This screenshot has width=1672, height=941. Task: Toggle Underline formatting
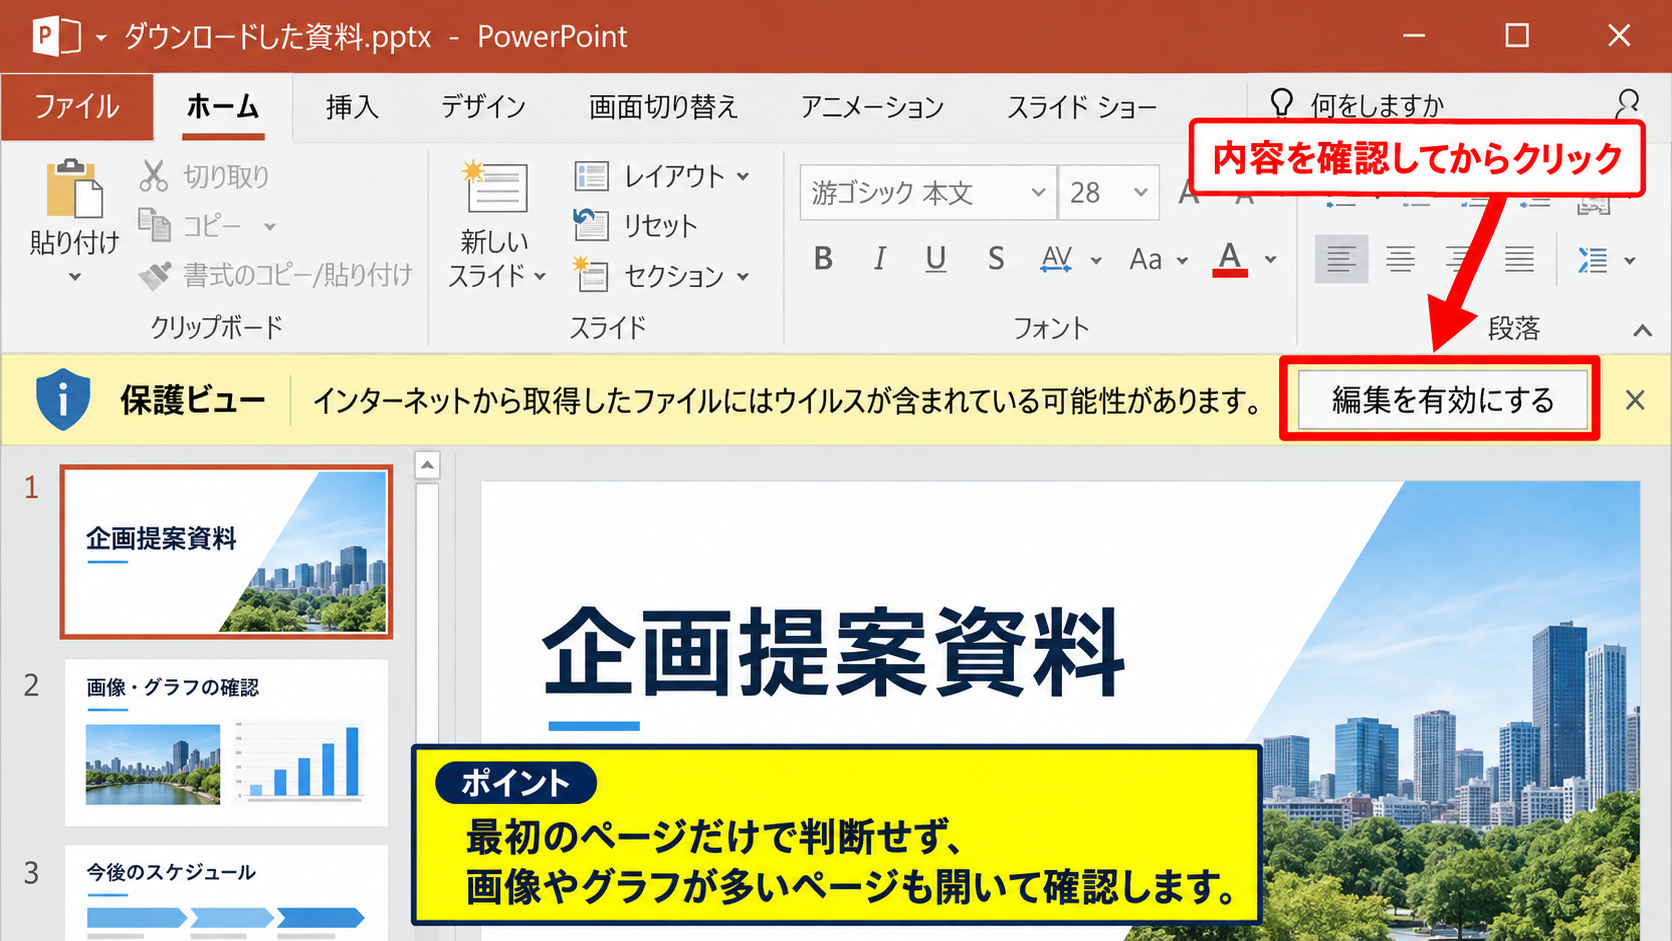point(935,259)
